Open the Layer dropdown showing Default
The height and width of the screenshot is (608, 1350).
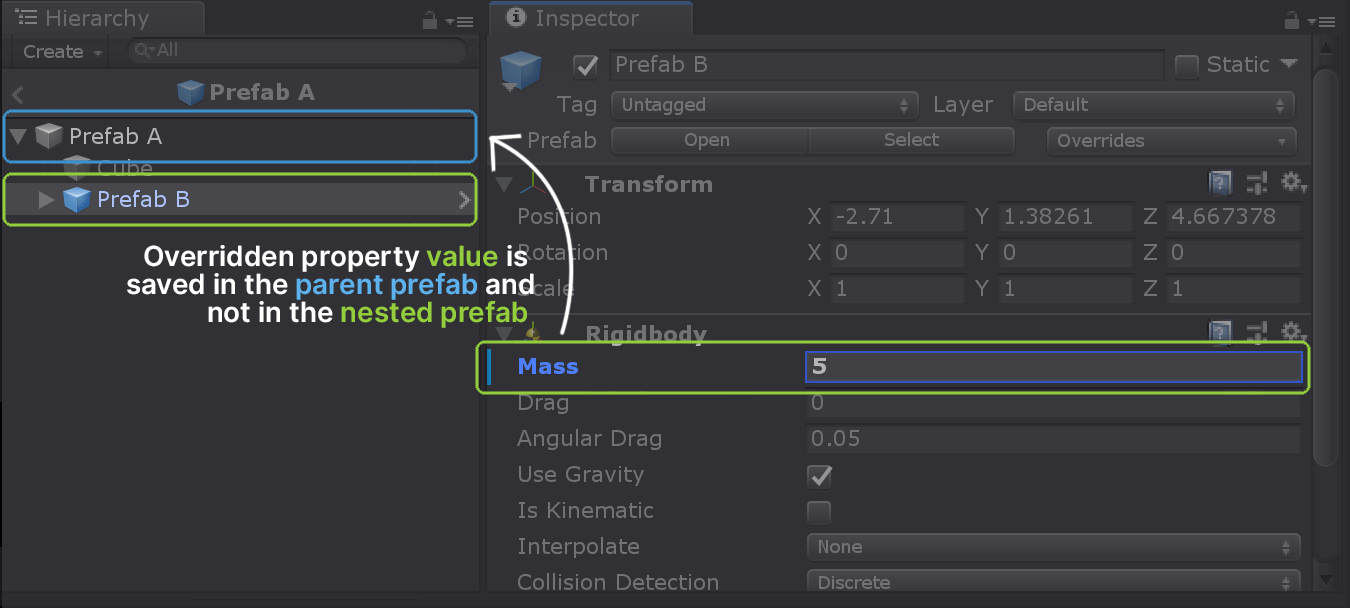coord(1153,105)
